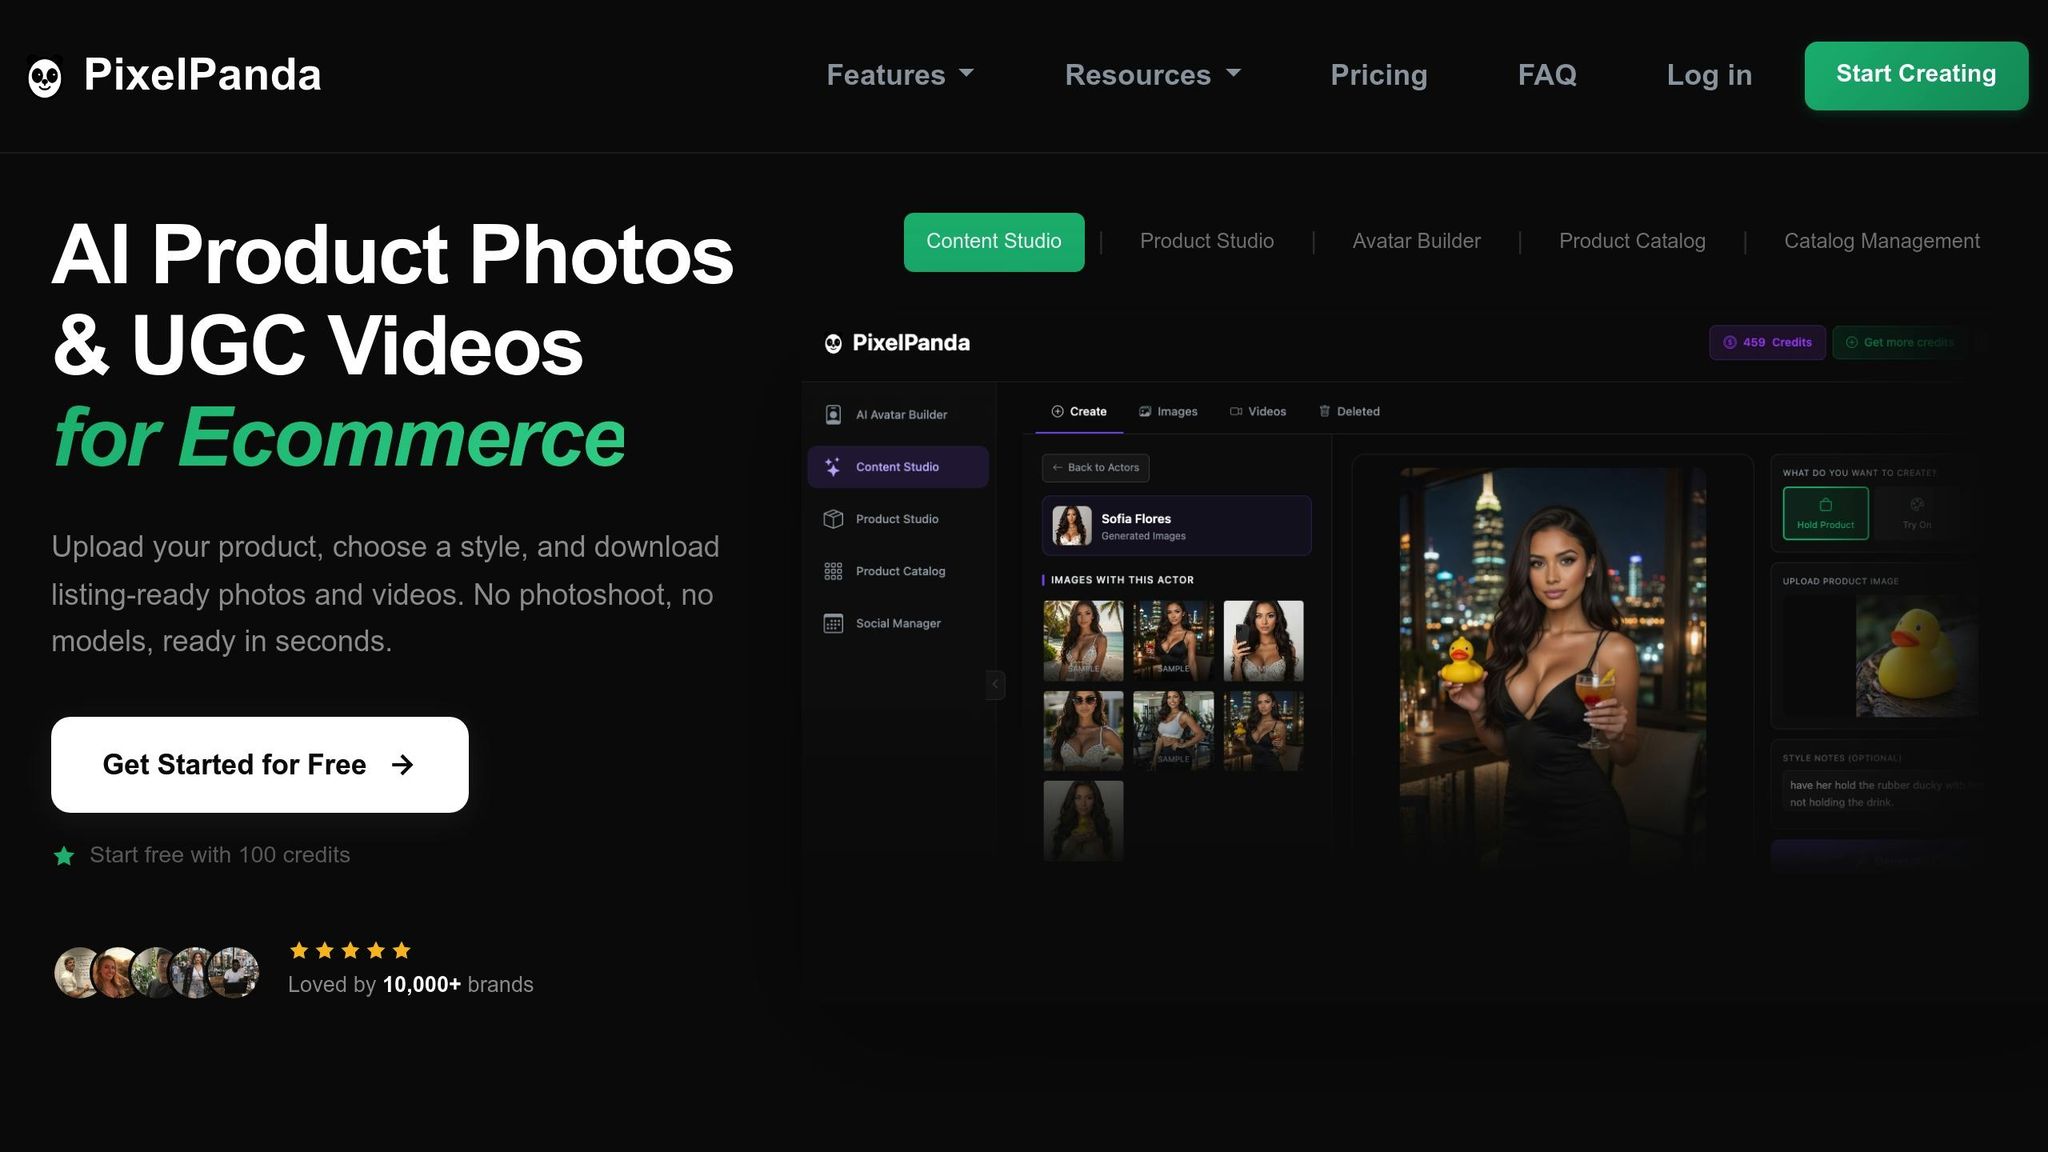Expand the Features dropdown menu
This screenshot has height=1152, width=2048.
900,75
